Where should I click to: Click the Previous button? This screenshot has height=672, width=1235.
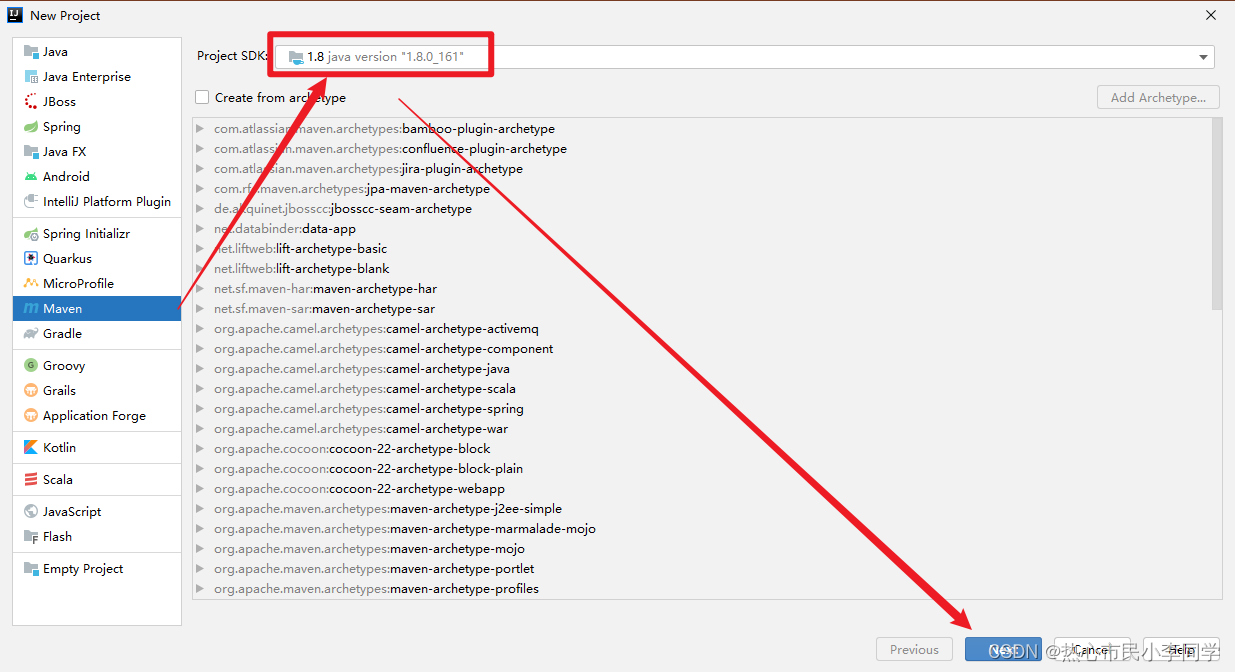coord(914,650)
